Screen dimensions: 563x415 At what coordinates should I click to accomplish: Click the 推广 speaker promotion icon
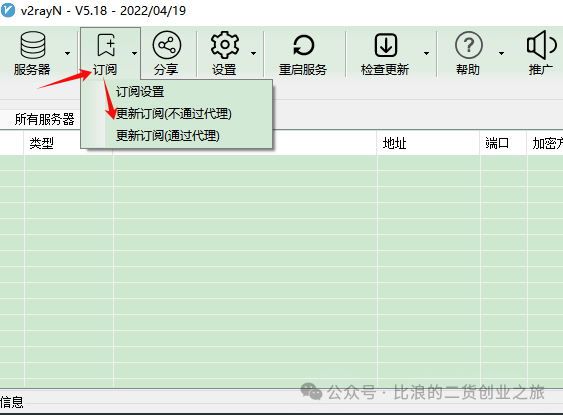(541, 45)
